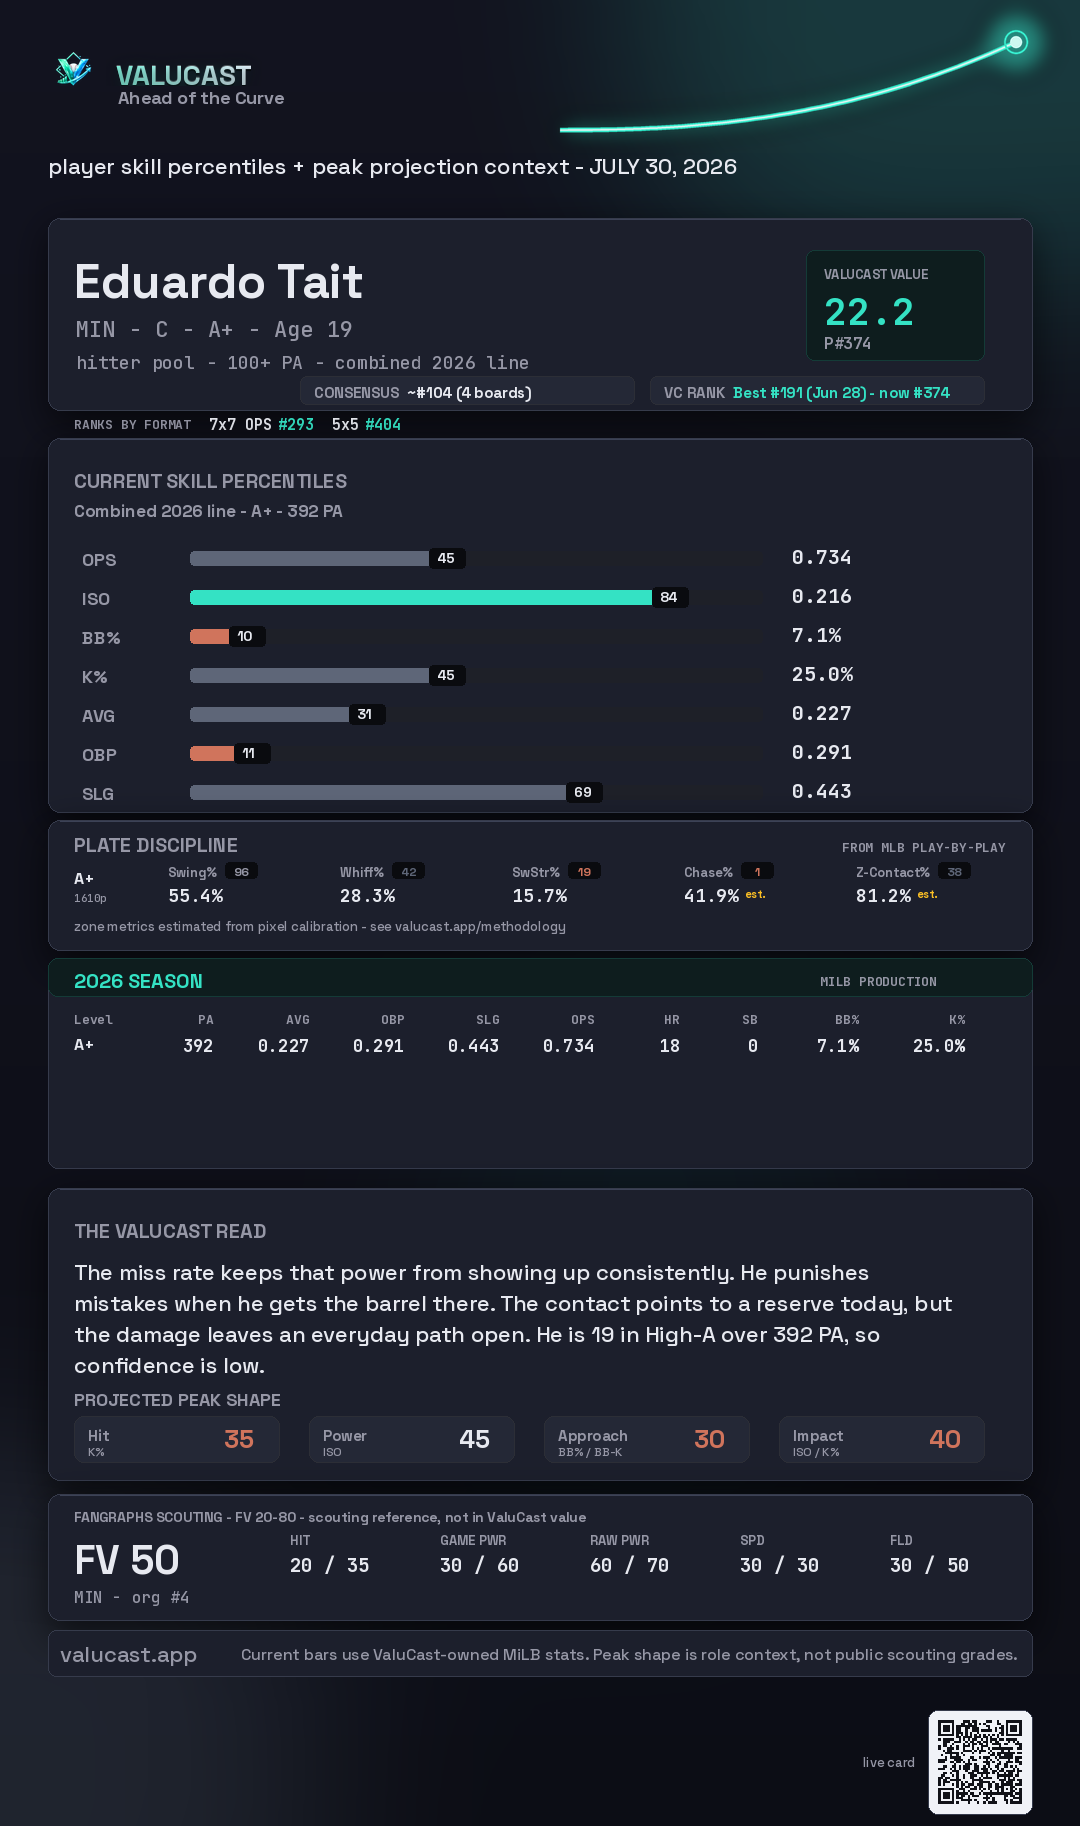This screenshot has height=1826, width=1080.
Task: Click the Swing% percentile badge 96
Action: [242, 872]
